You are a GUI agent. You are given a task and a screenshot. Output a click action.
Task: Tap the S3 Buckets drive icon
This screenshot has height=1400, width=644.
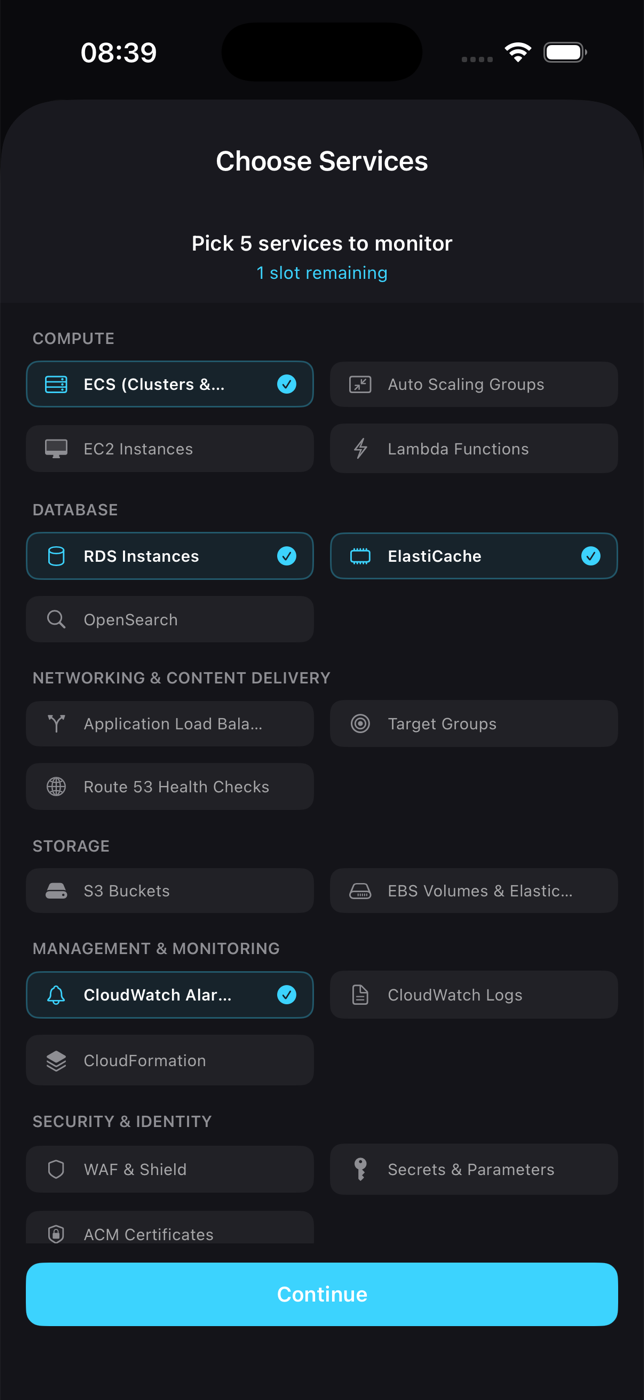[56, 891]
